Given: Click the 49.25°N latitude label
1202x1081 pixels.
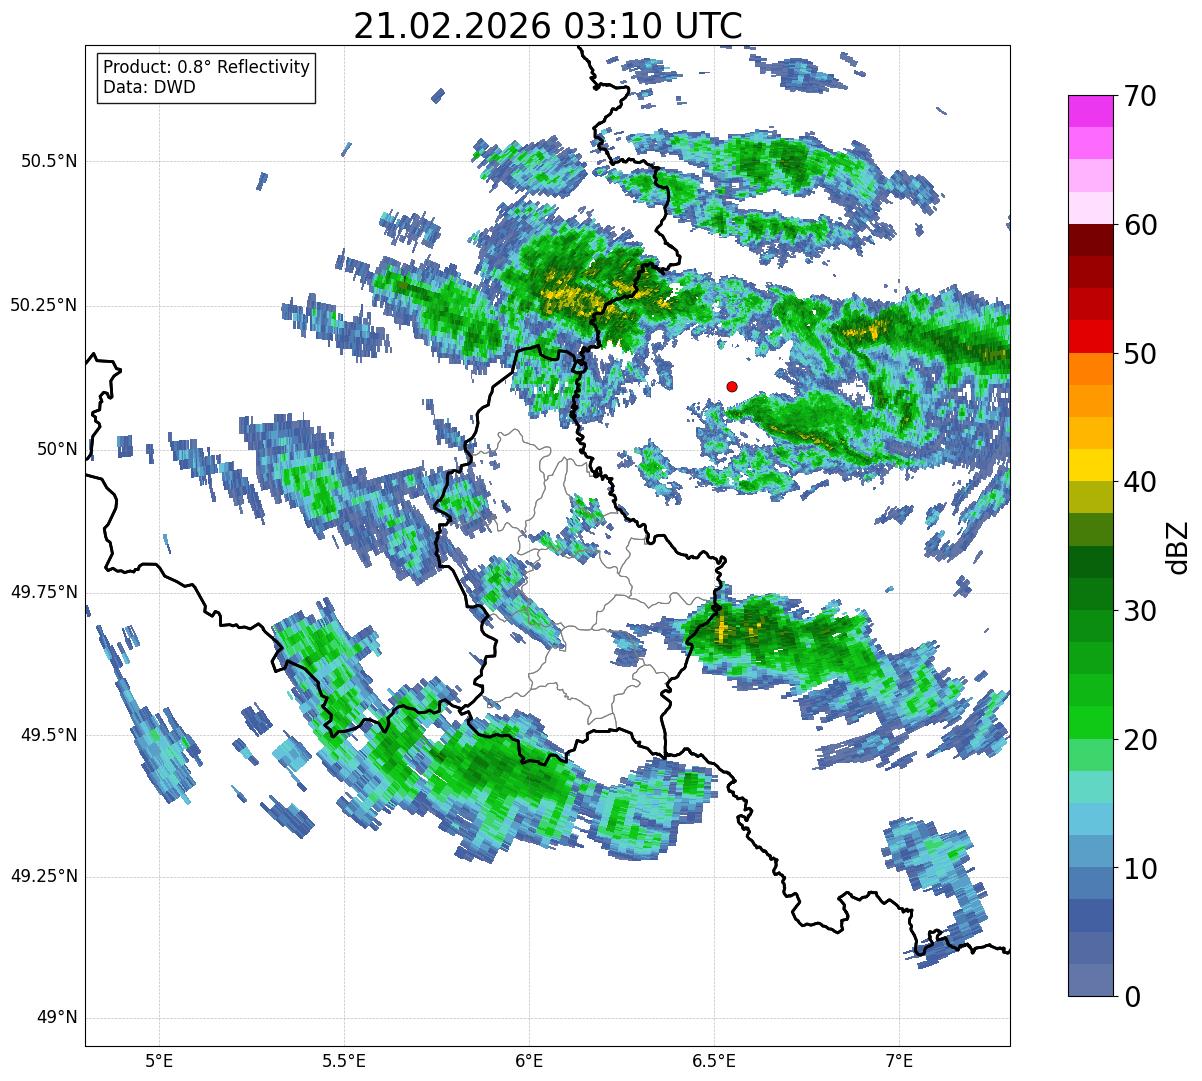Looking at the screenshot, I should pyautogui.click(x=44, y=876).
